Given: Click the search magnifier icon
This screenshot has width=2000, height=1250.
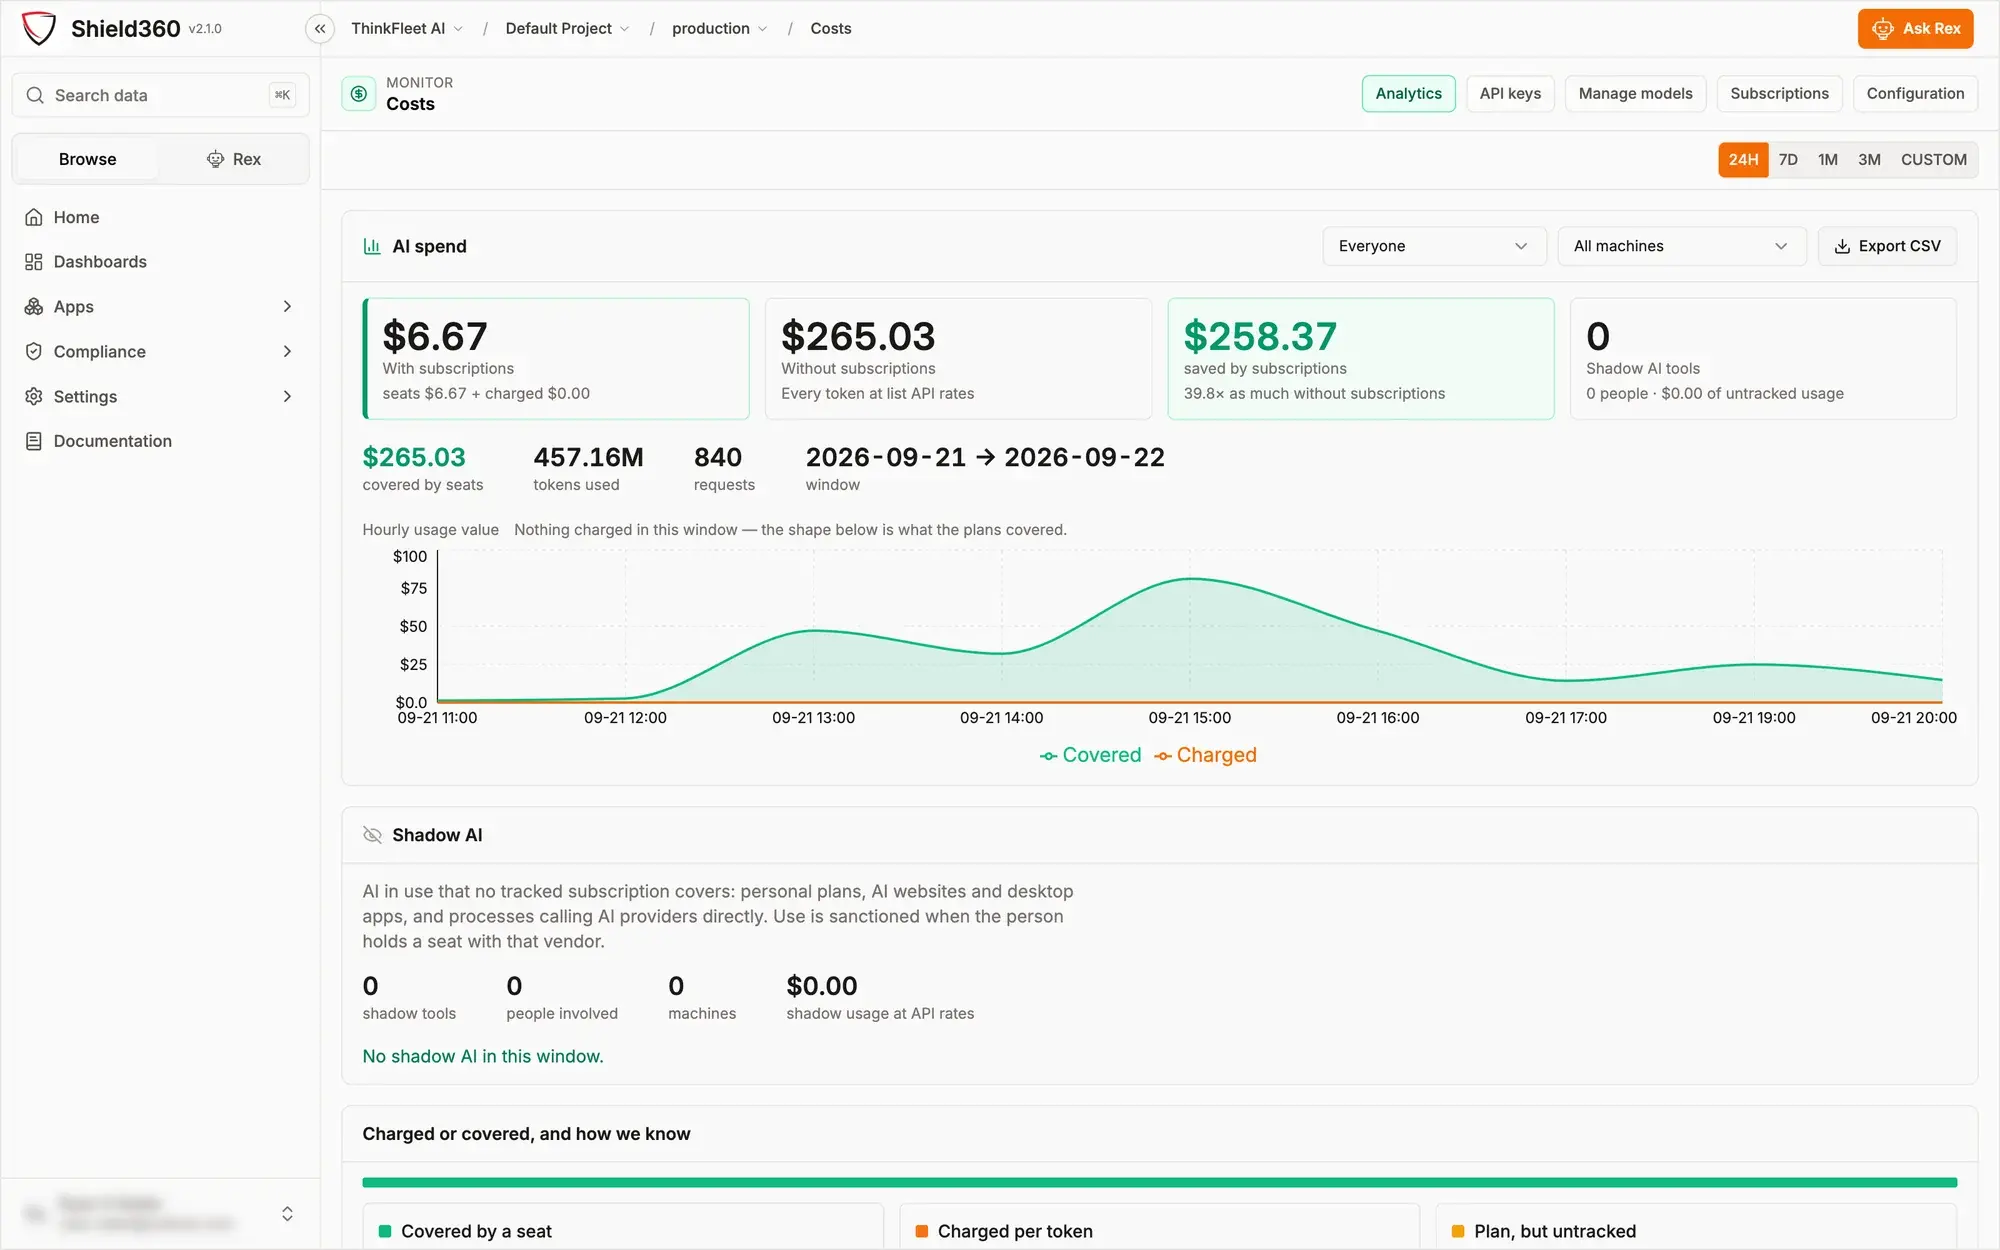Looking at the screenshot, I should coord(35,95).
